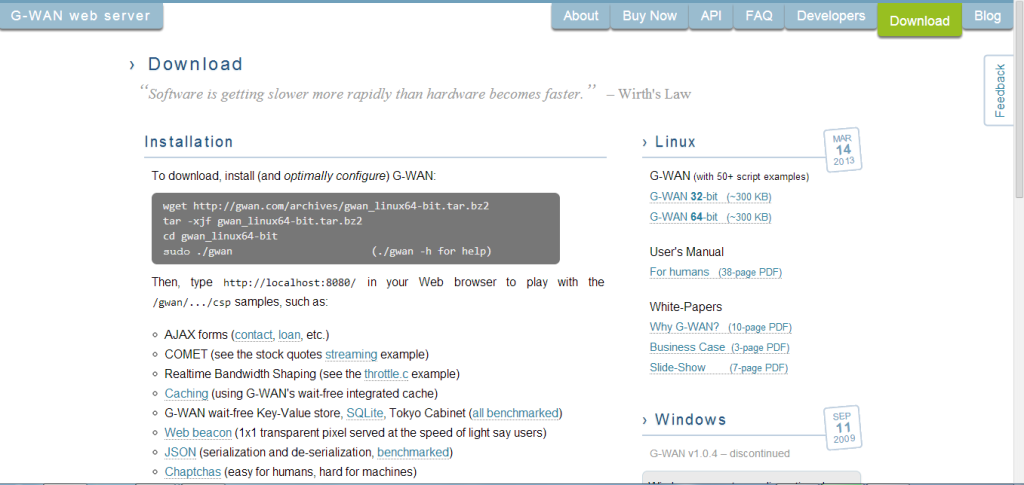Click the G-WAN web server logo button

click(81, 16)
